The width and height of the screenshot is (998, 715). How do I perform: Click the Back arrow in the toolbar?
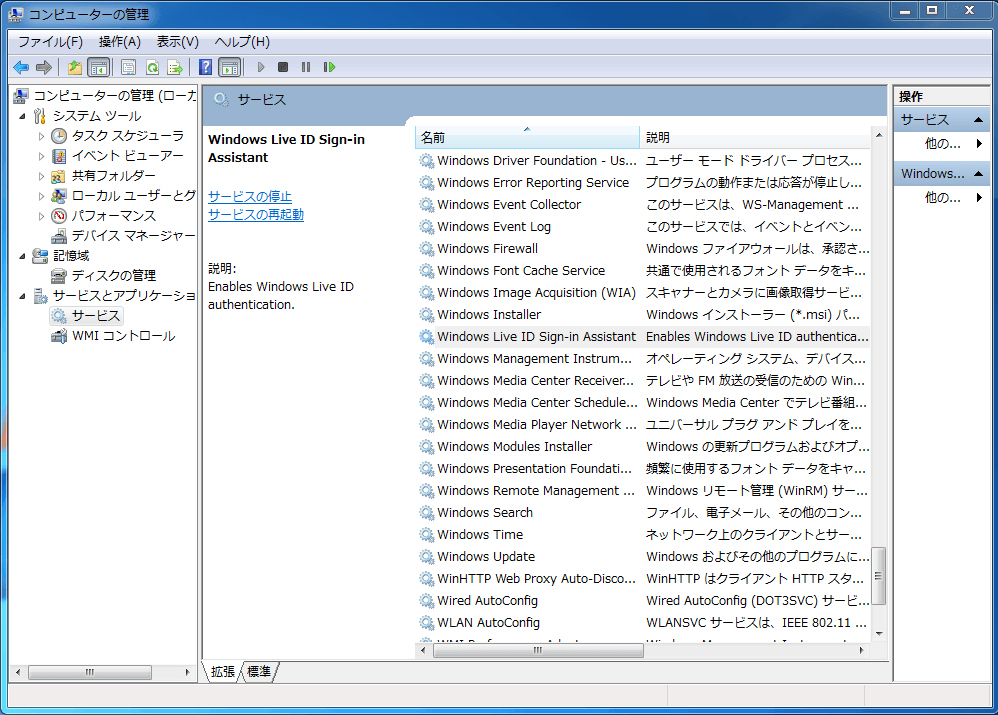tap(21, 67)
